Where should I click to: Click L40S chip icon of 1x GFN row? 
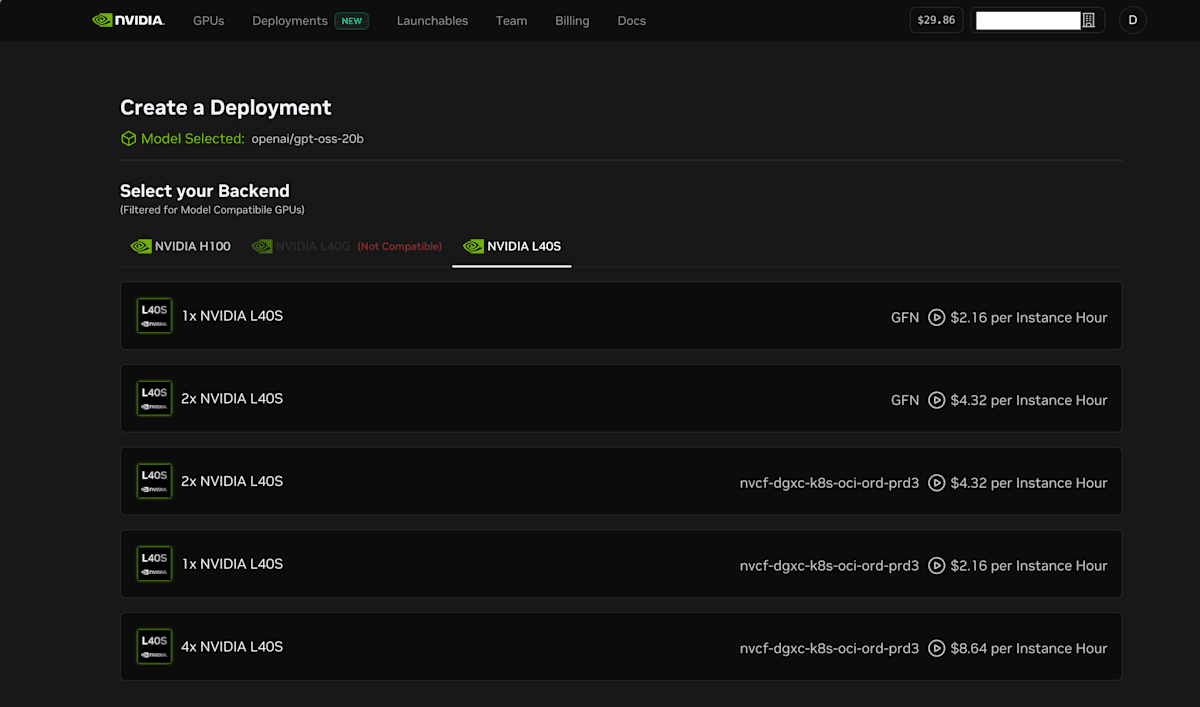(x=154, y=316)
